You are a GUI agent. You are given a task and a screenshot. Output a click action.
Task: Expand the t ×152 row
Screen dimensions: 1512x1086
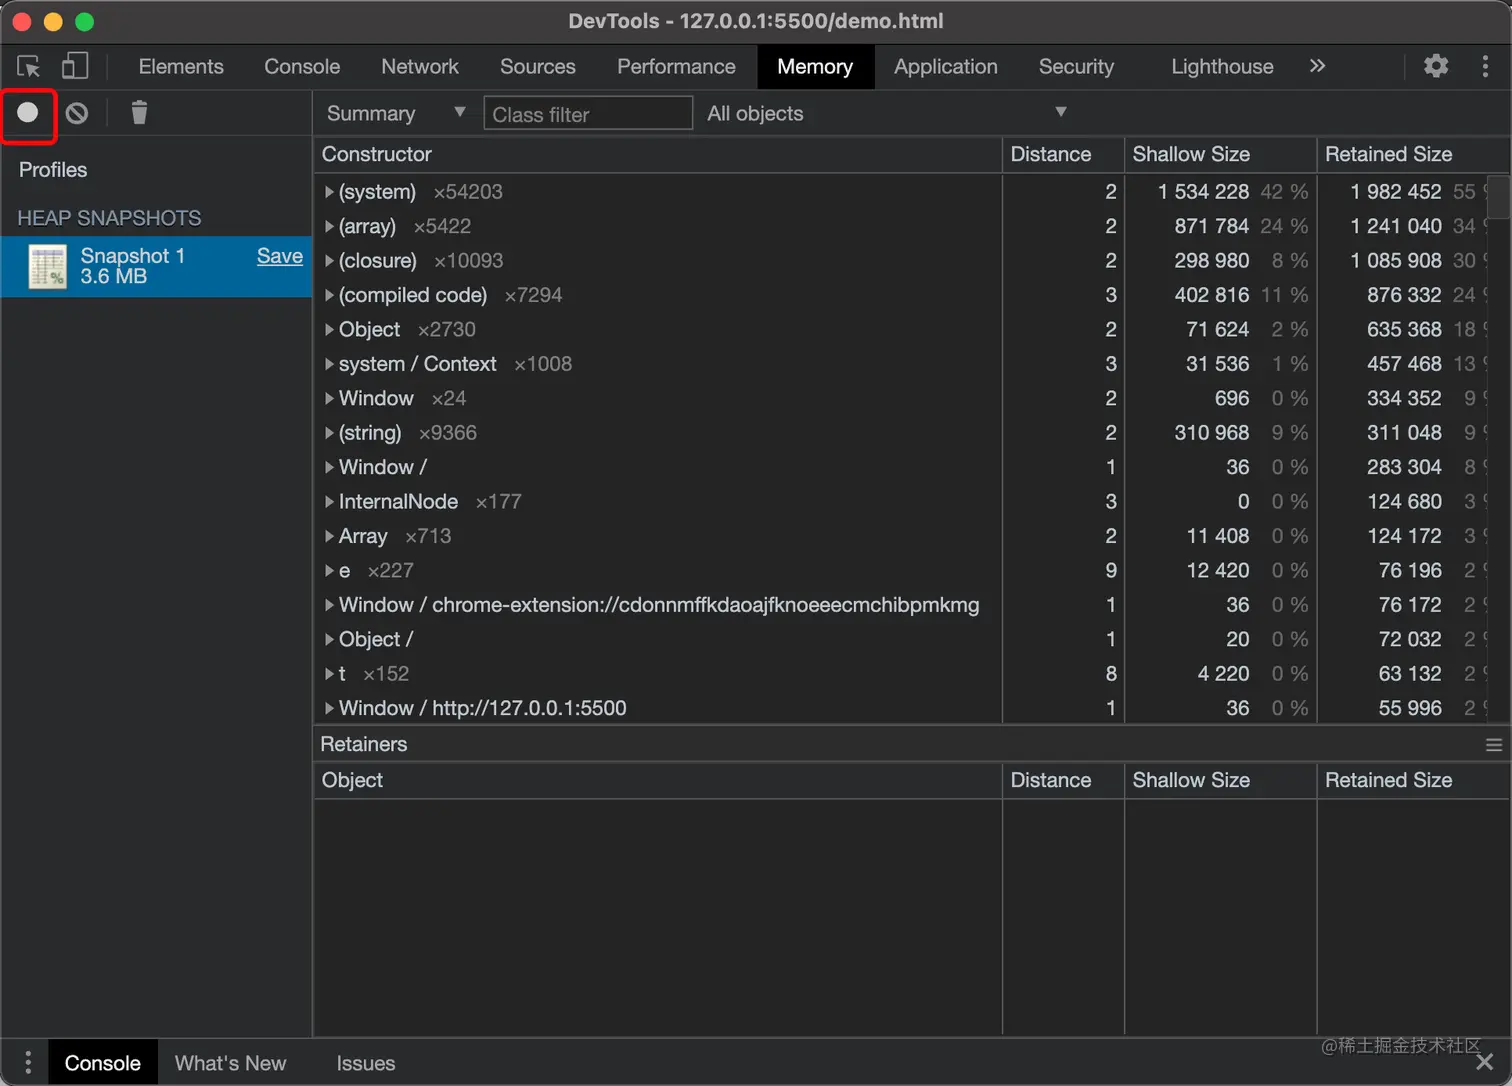tap(329, 674)
